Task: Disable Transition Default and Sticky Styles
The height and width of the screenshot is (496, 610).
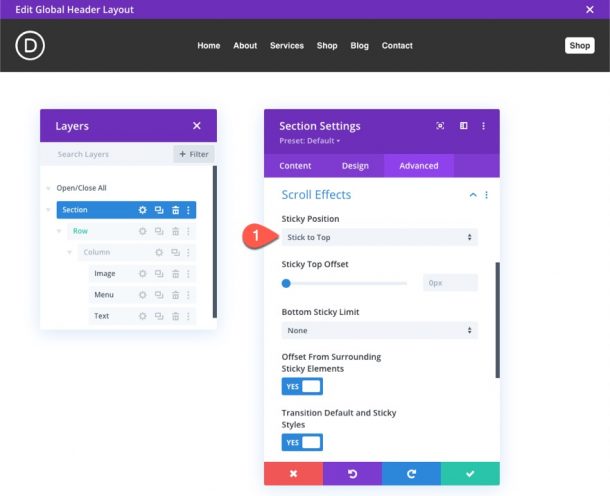Action: pos(302,442)
